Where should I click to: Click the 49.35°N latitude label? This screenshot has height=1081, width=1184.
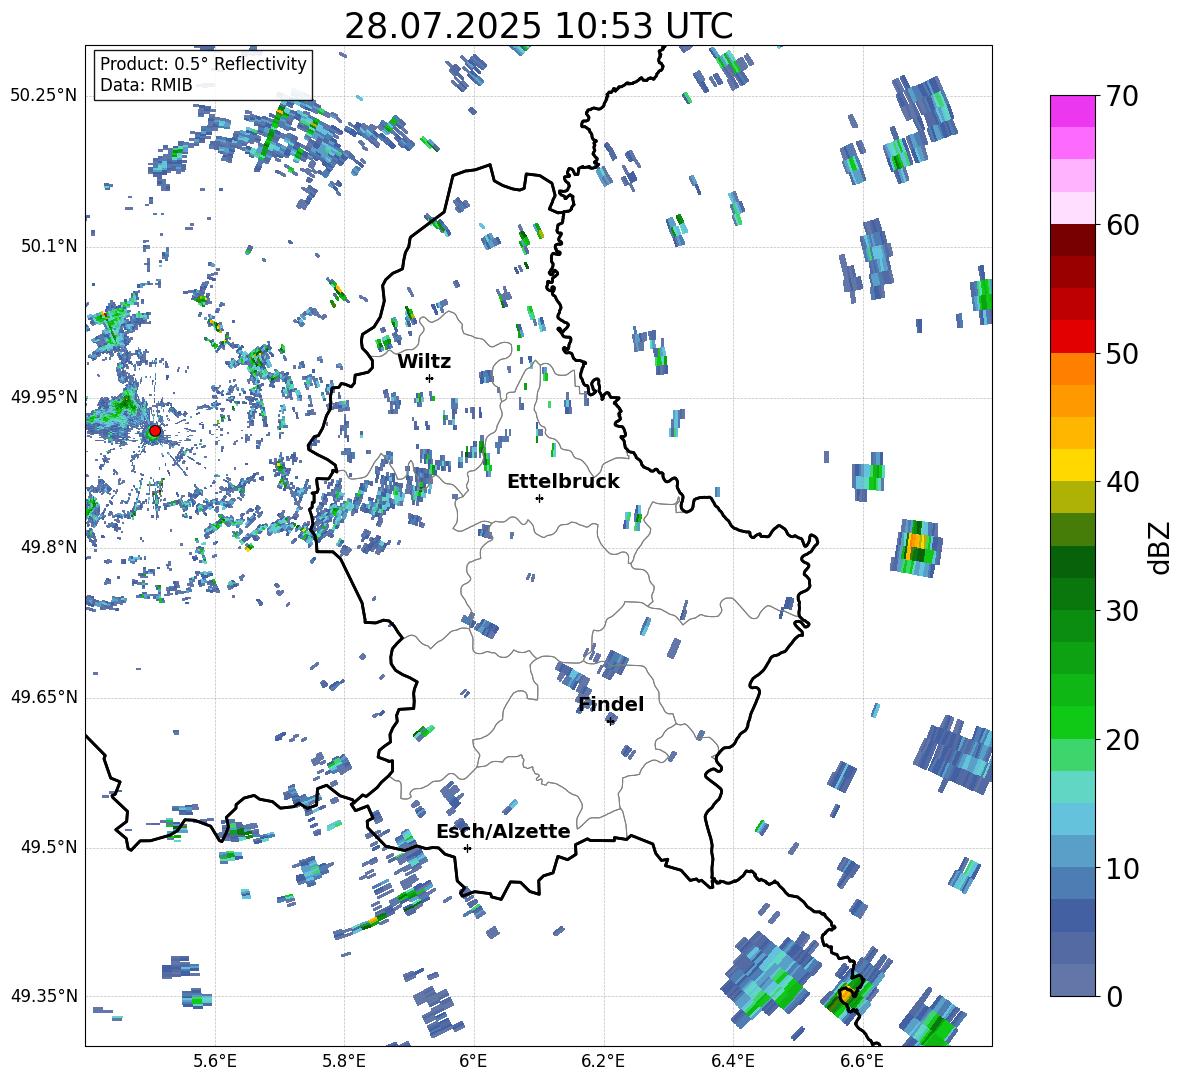point(44,996)
